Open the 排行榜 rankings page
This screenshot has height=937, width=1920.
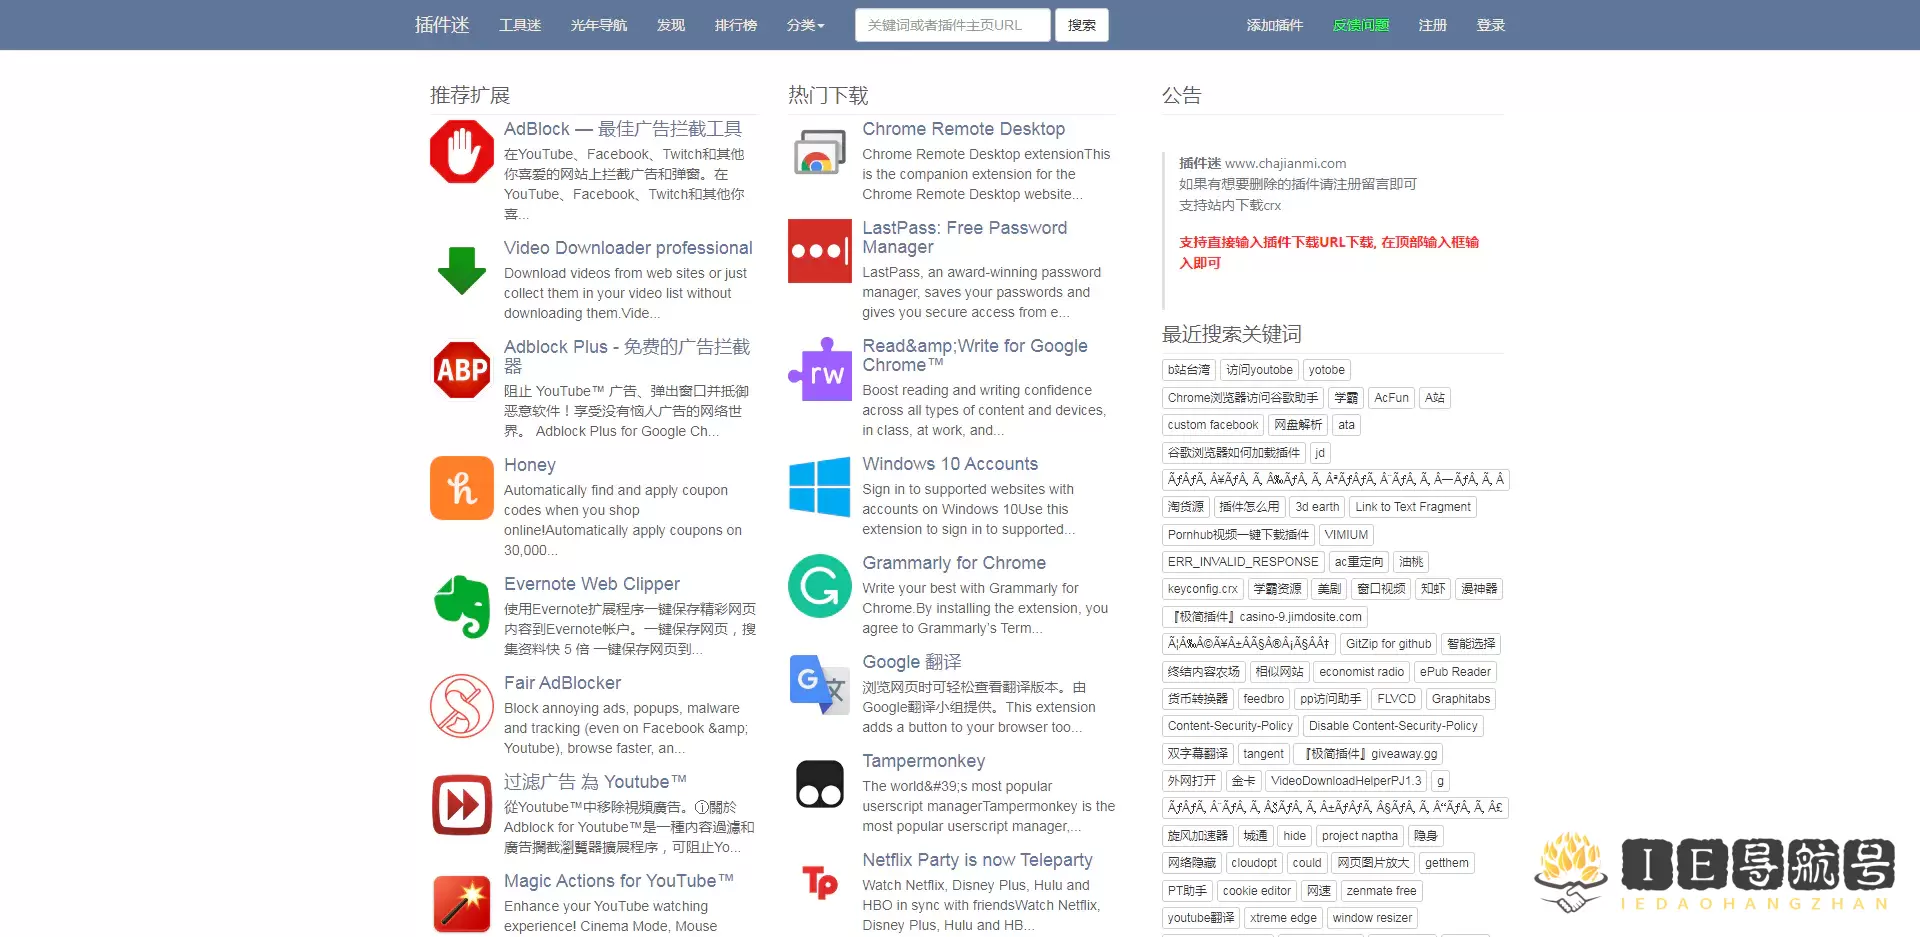(736, 25)
